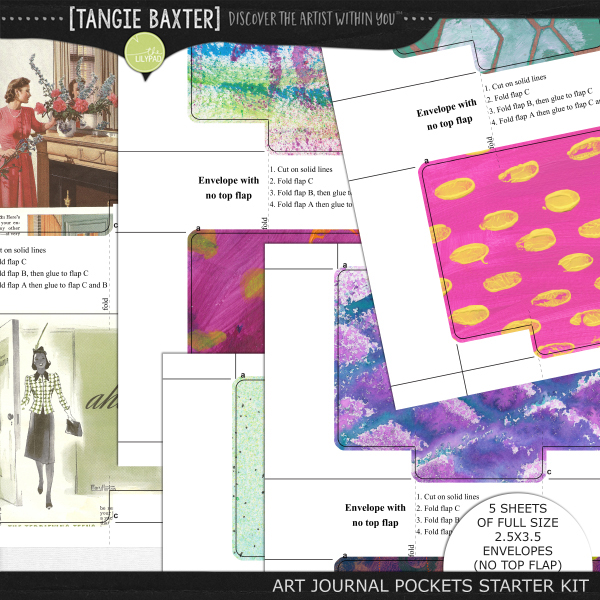Click the [TANGIE BAXTER] title text
The width and height of the screenshot is (600, 600).
point(145,18)
